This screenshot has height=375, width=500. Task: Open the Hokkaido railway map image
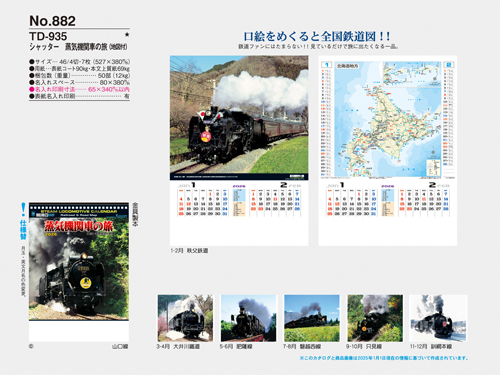388,119
